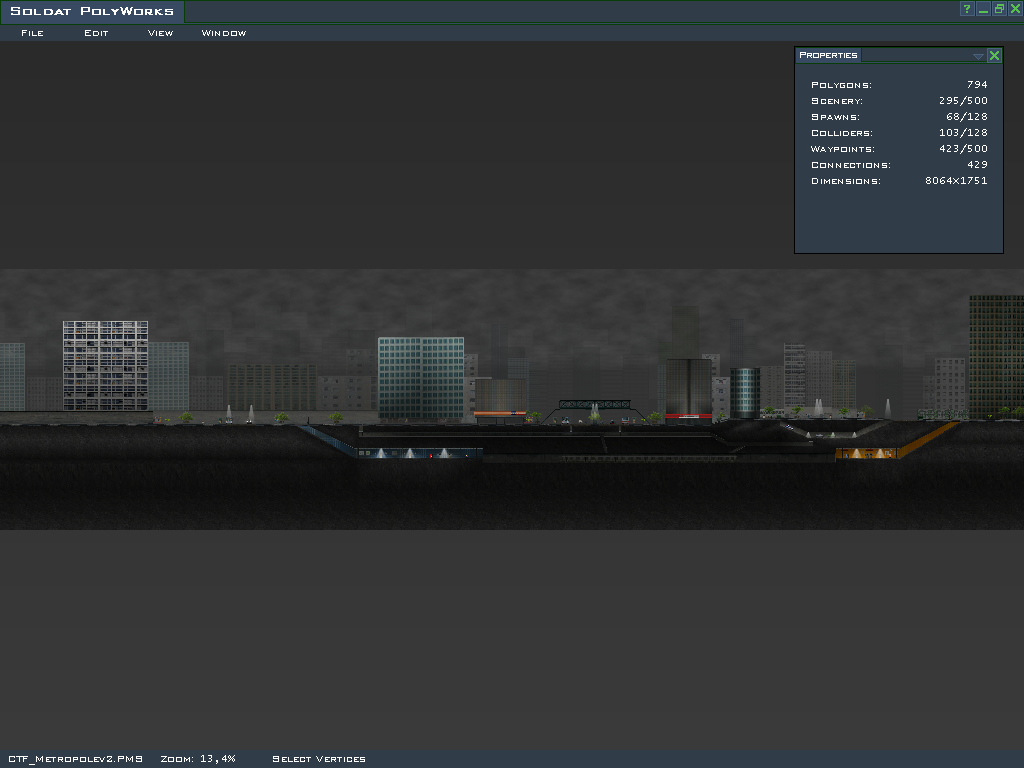Click the Soldat PolyWorks title label
The image size is (1024, 768).
click(91, 12)
